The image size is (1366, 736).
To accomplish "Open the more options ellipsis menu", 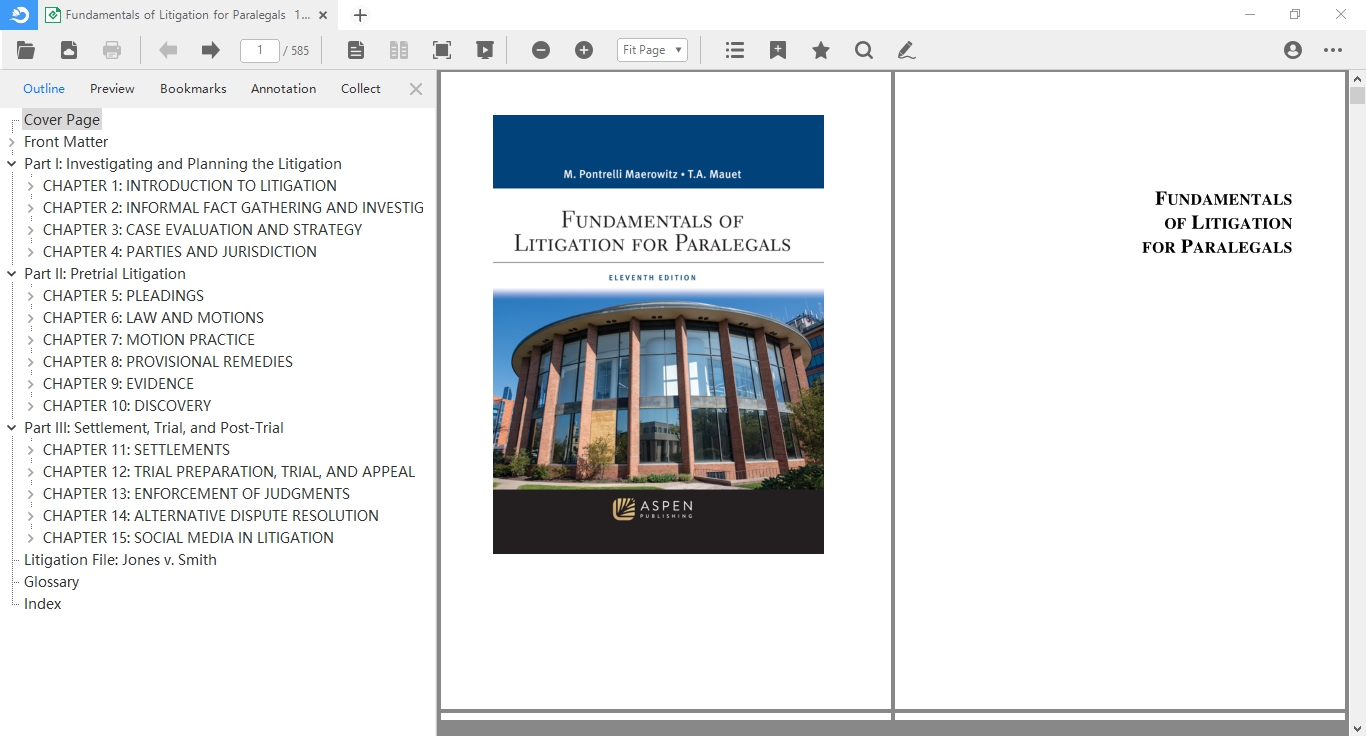I will click(1333, 50).
